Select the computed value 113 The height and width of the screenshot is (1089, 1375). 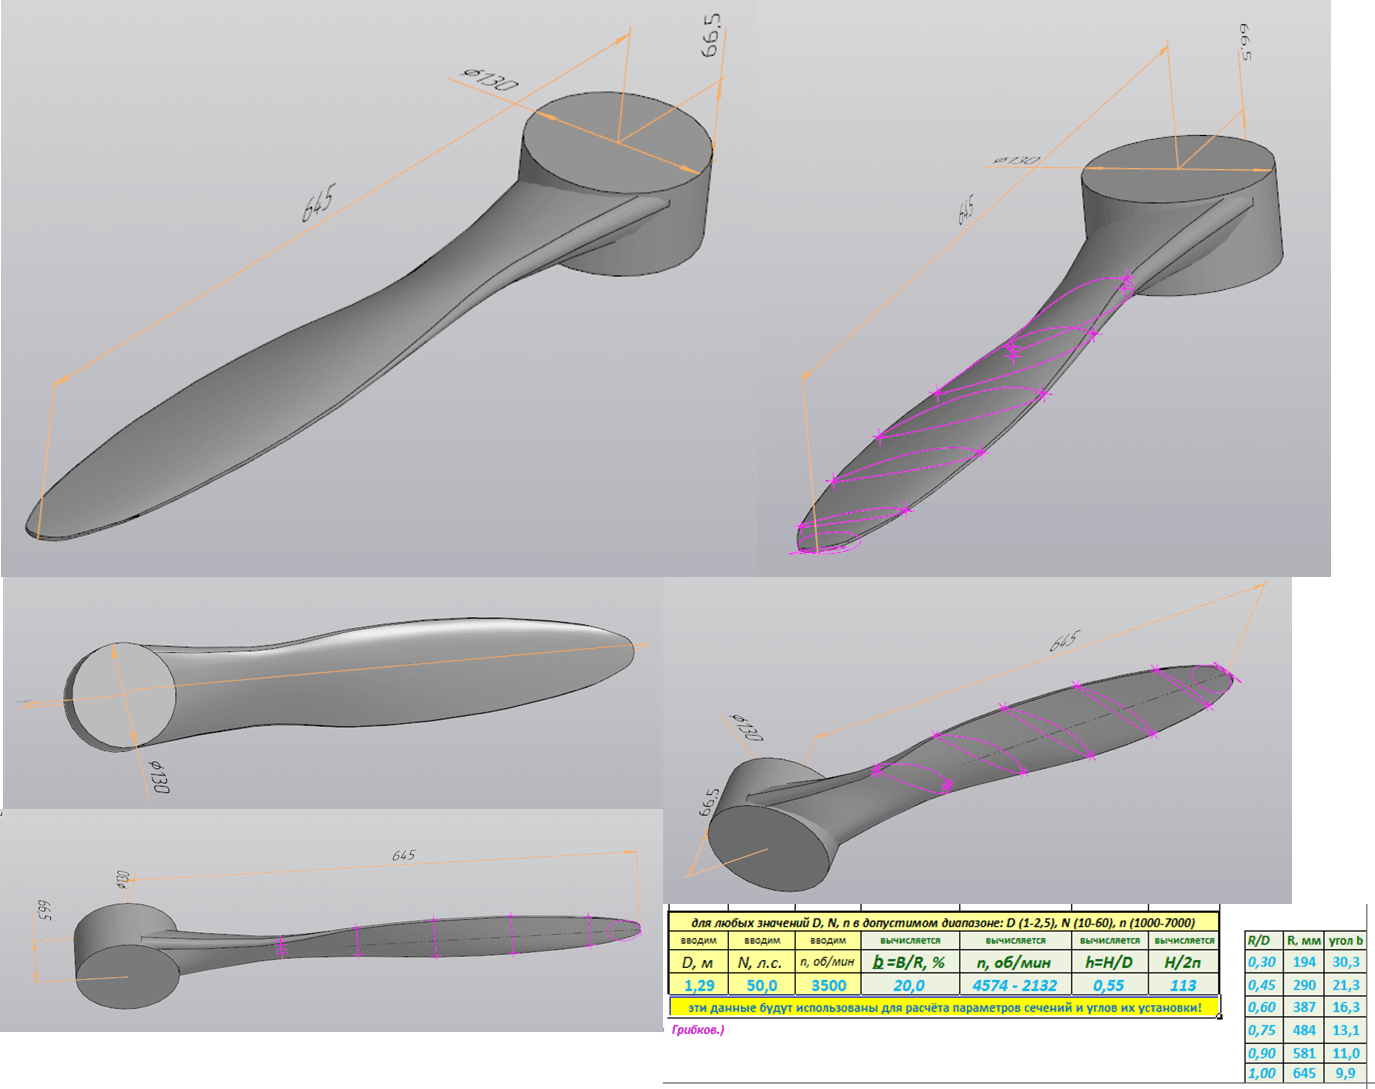[1183, 985]
